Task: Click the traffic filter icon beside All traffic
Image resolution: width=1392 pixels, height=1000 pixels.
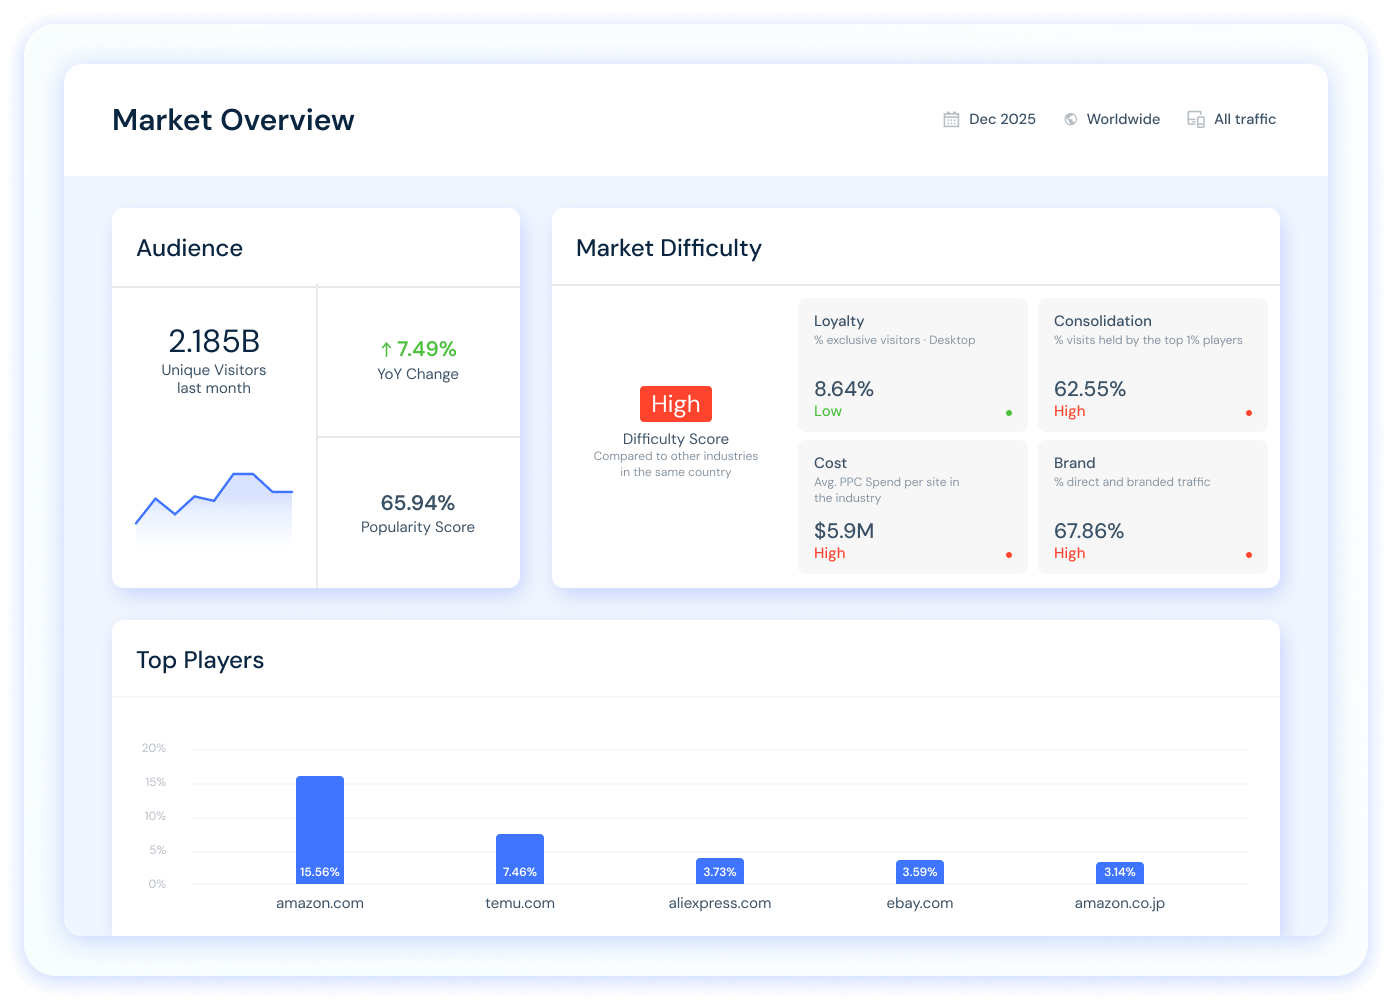Action: coord(1195,118)
